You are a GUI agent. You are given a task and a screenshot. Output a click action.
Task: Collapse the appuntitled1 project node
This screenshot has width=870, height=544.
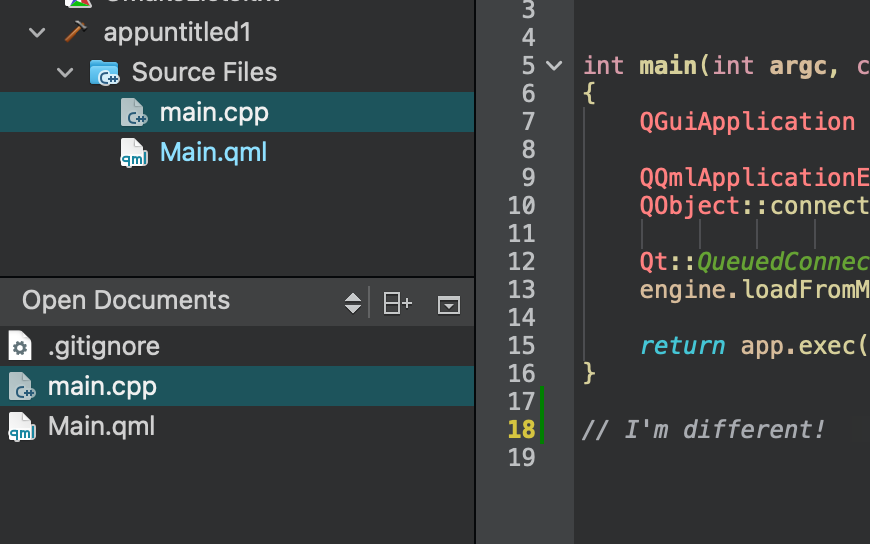pyautogui.click(x=38, y=33)
